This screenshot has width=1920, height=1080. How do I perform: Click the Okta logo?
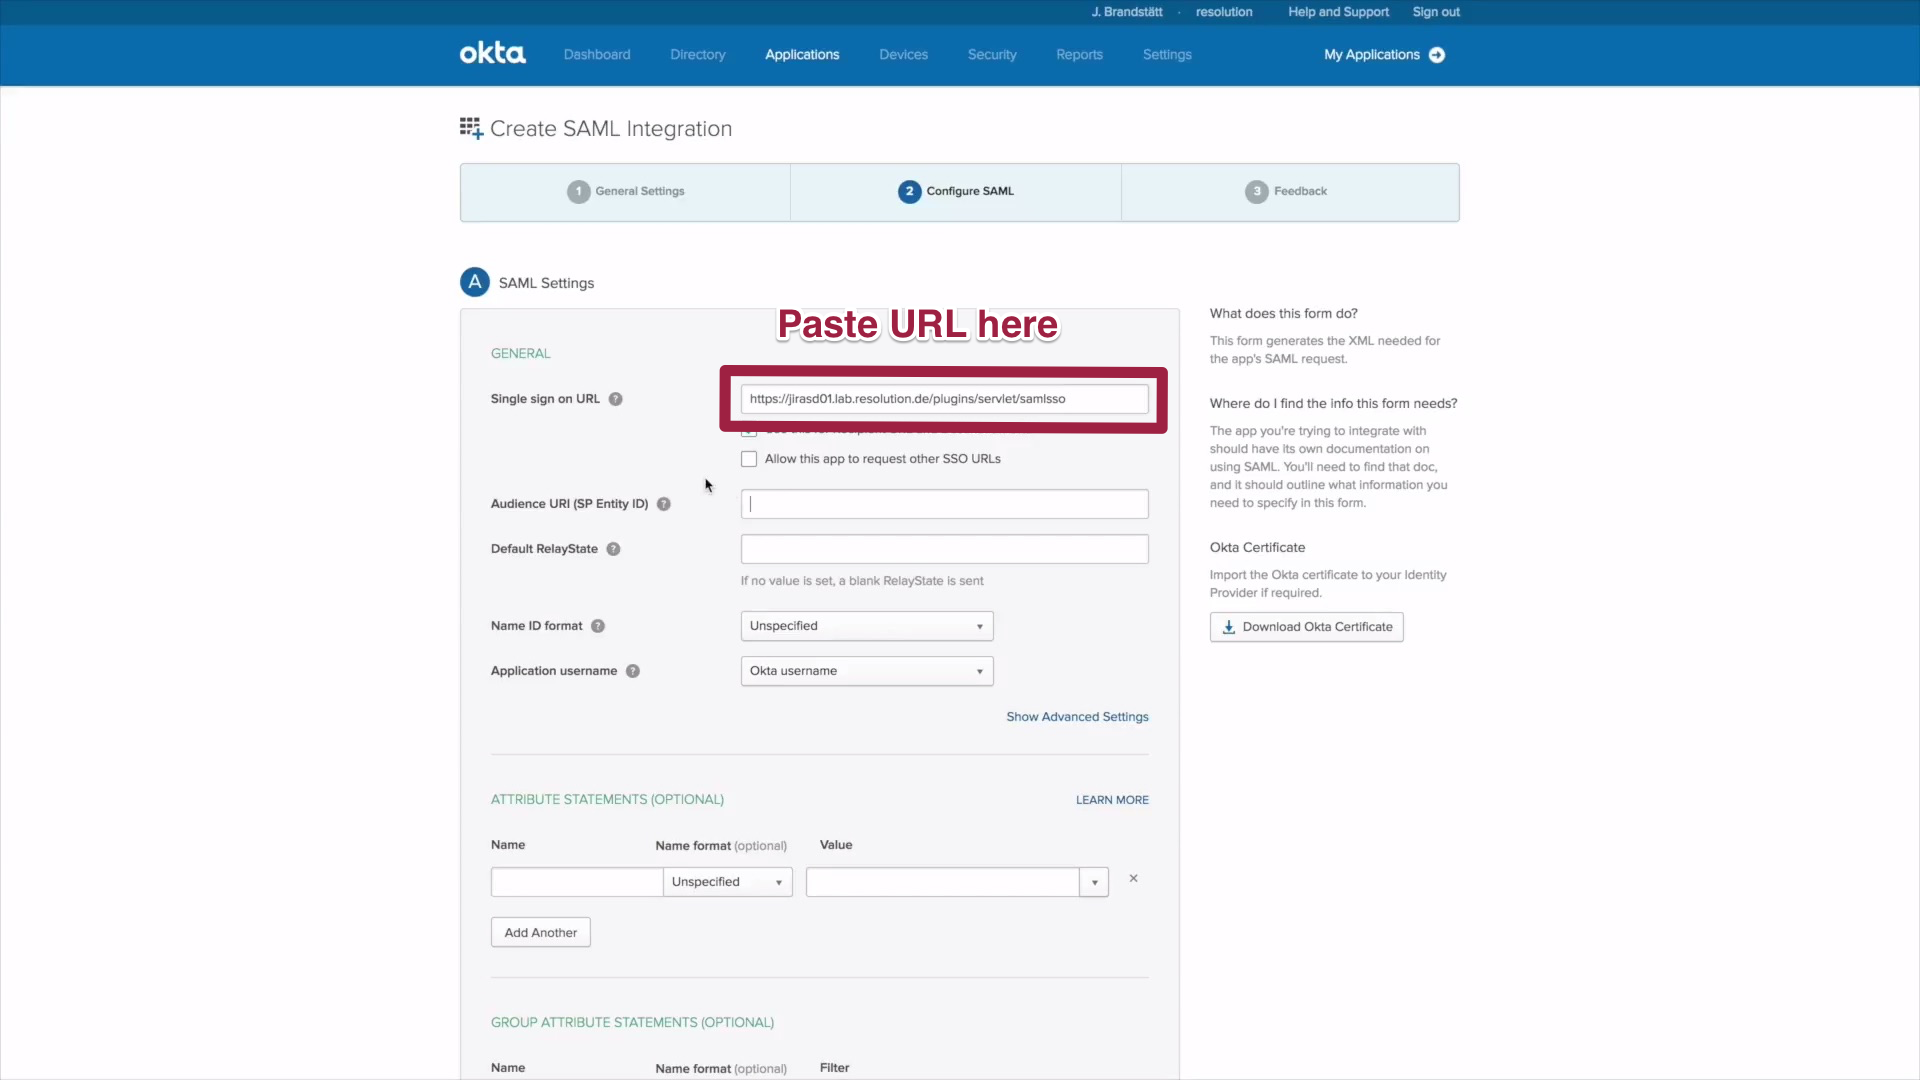[492, 54]
